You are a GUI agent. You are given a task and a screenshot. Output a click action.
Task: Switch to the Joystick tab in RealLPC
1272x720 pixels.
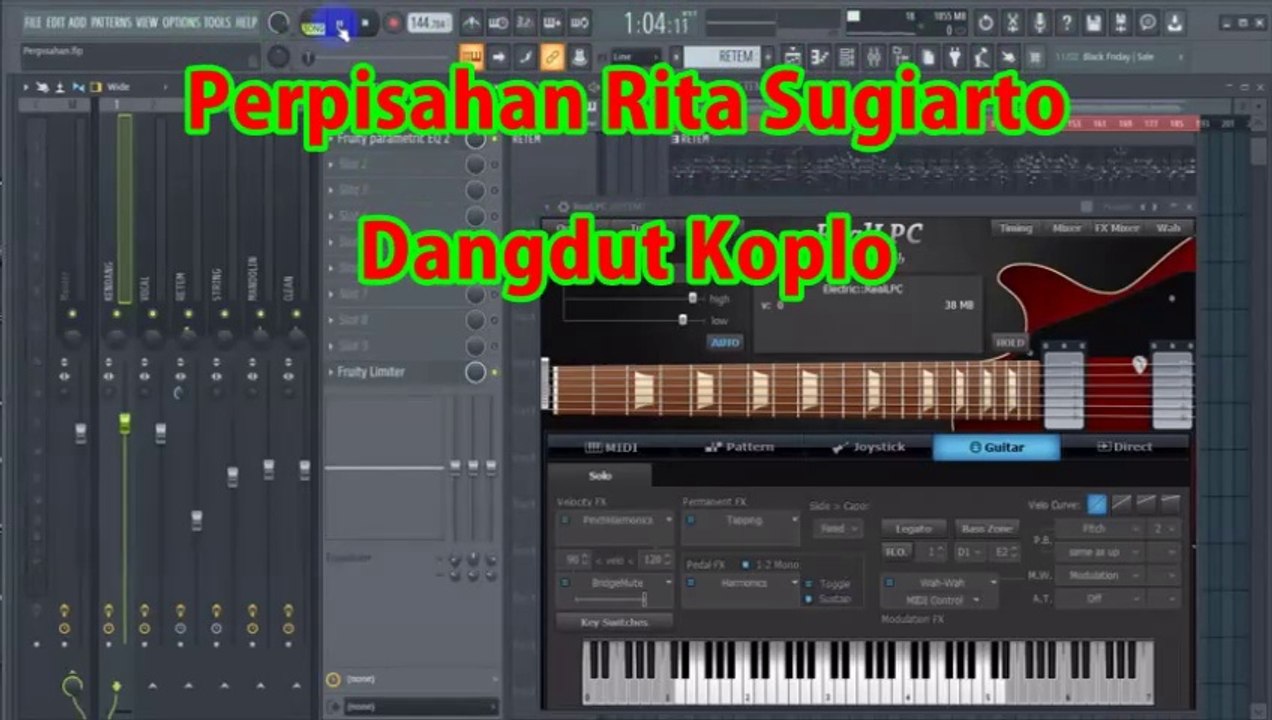[868, 447]
